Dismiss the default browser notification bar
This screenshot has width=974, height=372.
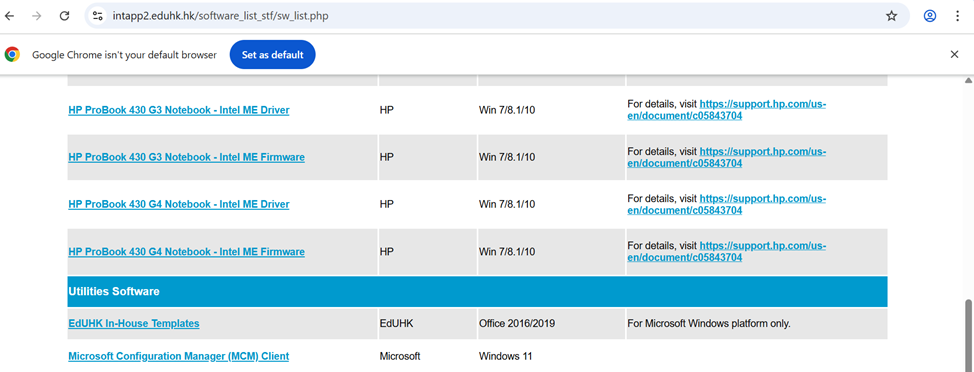[955, 55]
